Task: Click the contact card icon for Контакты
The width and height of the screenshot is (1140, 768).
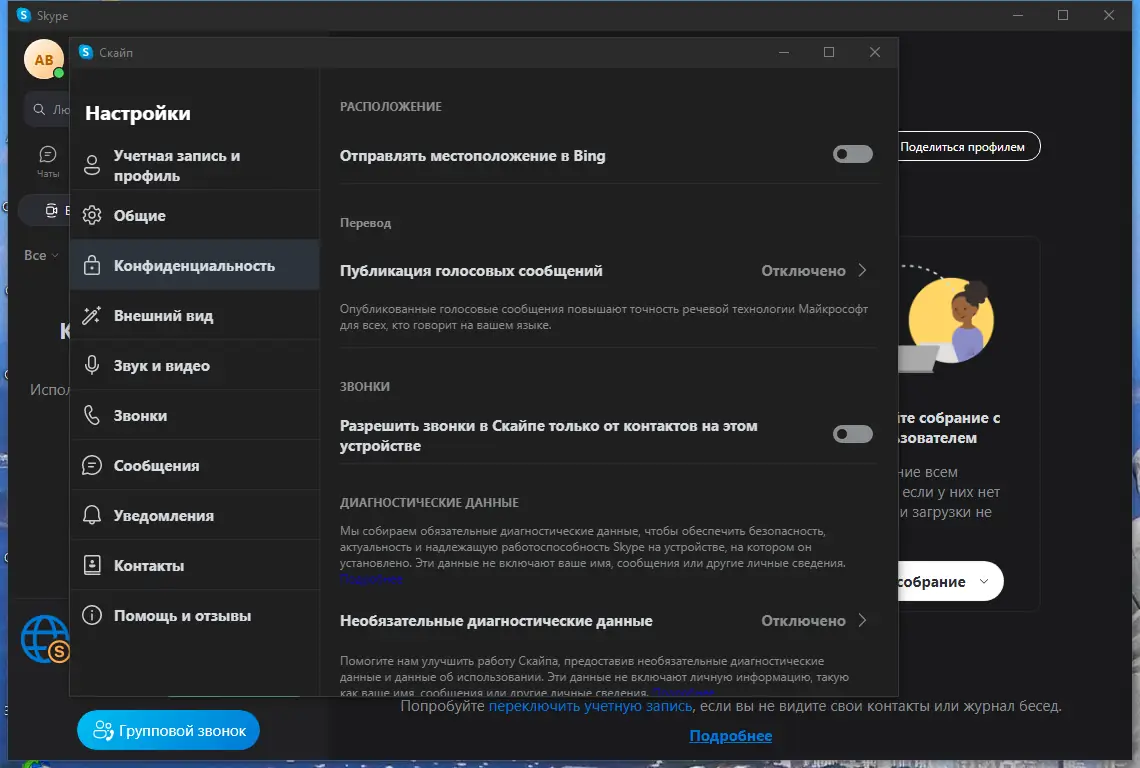Action: (92, 565)
